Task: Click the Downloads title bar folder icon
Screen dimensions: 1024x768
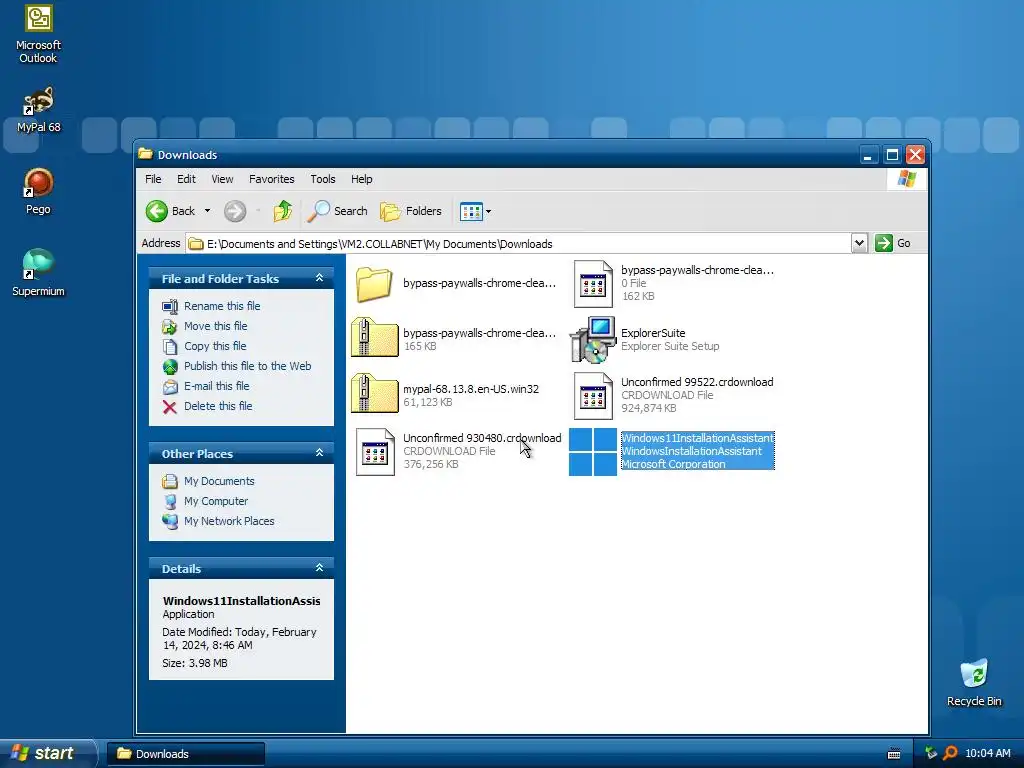Action: tap(145, 154)
